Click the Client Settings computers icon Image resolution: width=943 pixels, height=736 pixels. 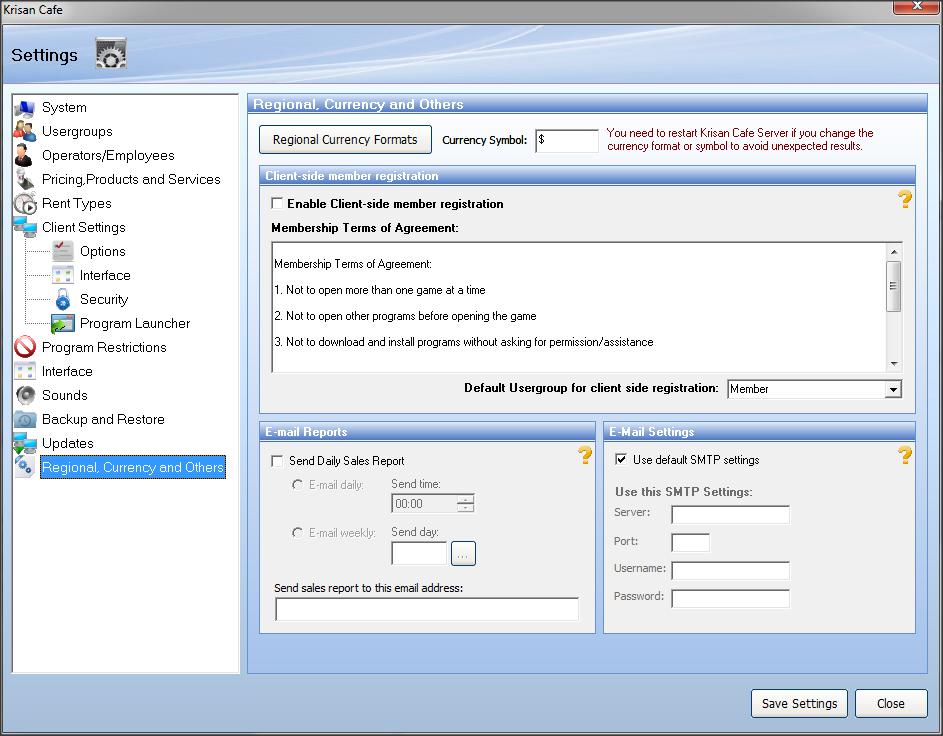(25, 227)
